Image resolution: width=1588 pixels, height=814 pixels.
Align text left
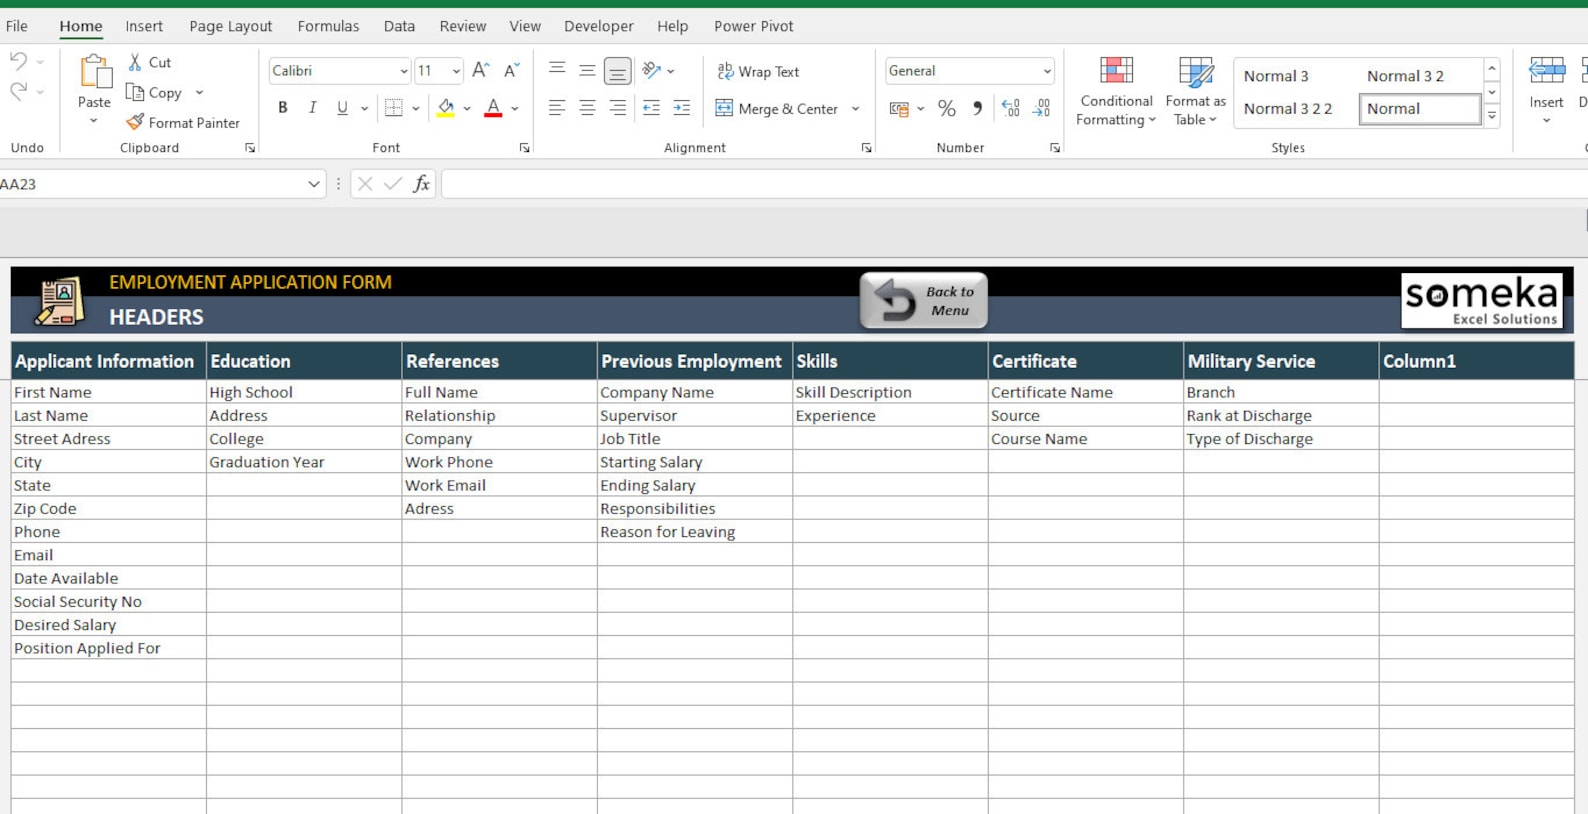557,108
